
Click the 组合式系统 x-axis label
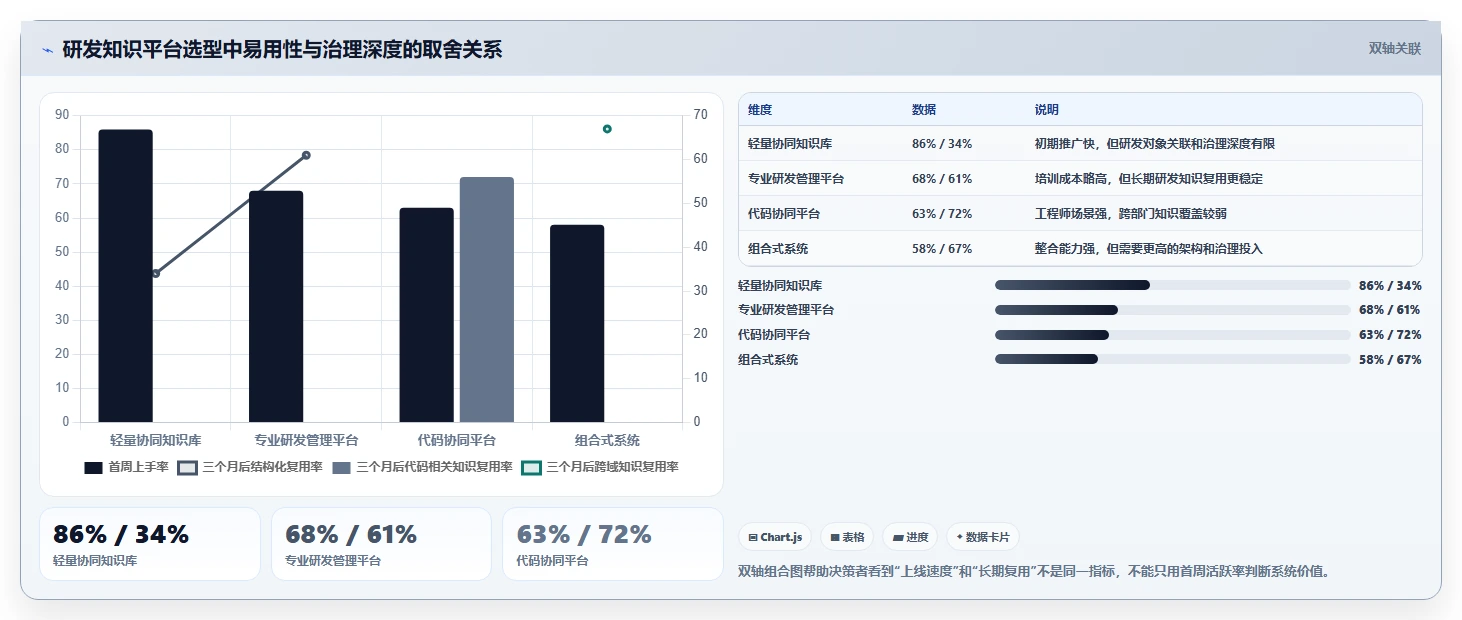pyautogui.click(x=607, y=440)
